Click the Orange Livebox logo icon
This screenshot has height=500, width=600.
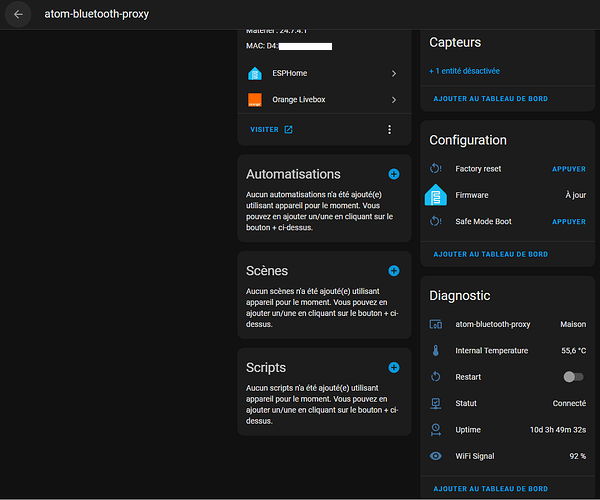pyautogui.click(x=254, y=99)
